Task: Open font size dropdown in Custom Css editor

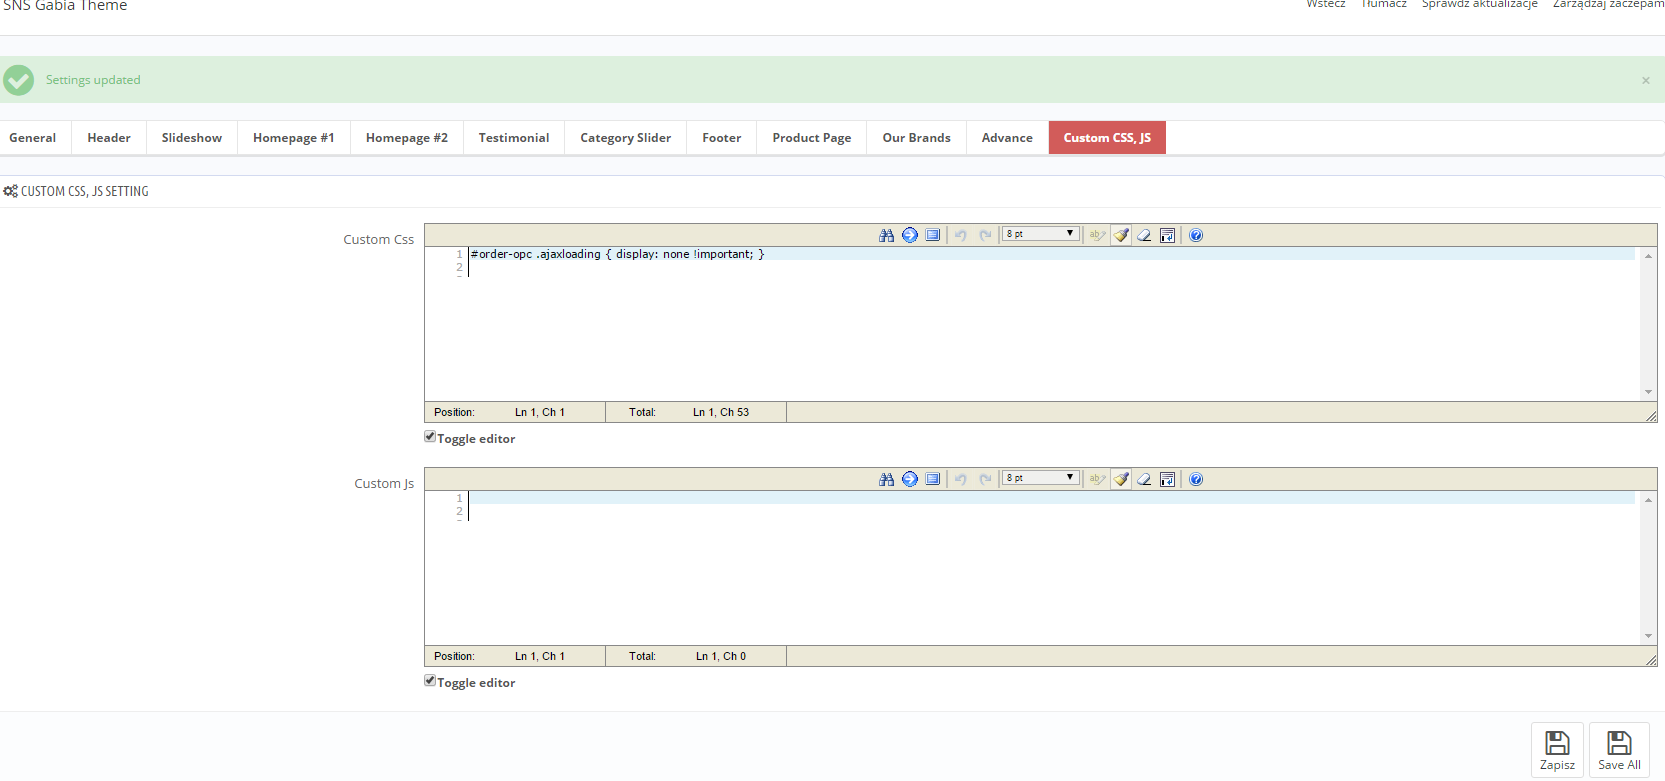Action: click(1041, 234)
